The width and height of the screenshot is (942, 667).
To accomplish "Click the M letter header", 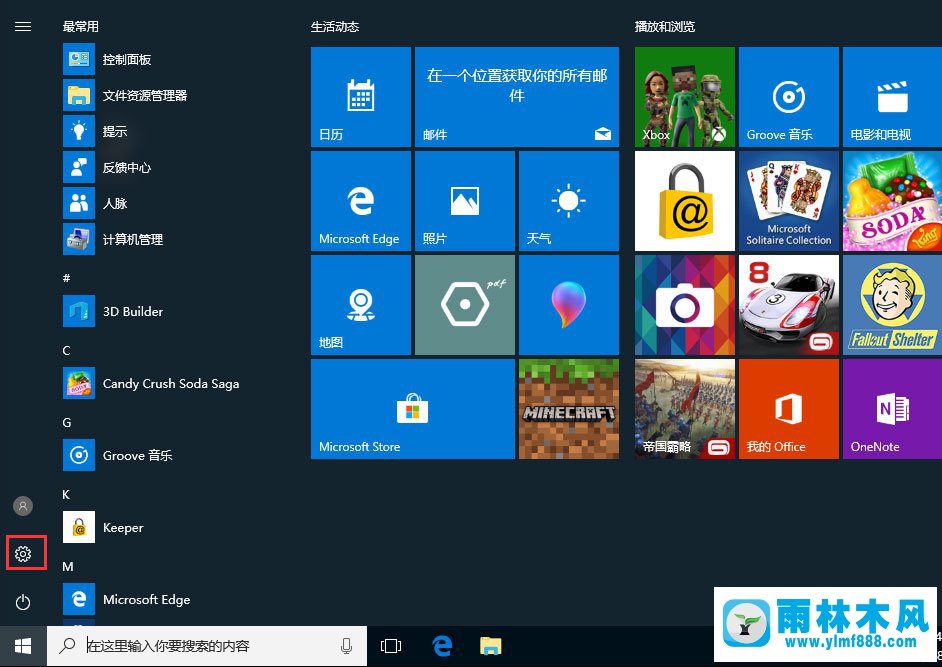I will pyautogui.click(x=68, y=567).
